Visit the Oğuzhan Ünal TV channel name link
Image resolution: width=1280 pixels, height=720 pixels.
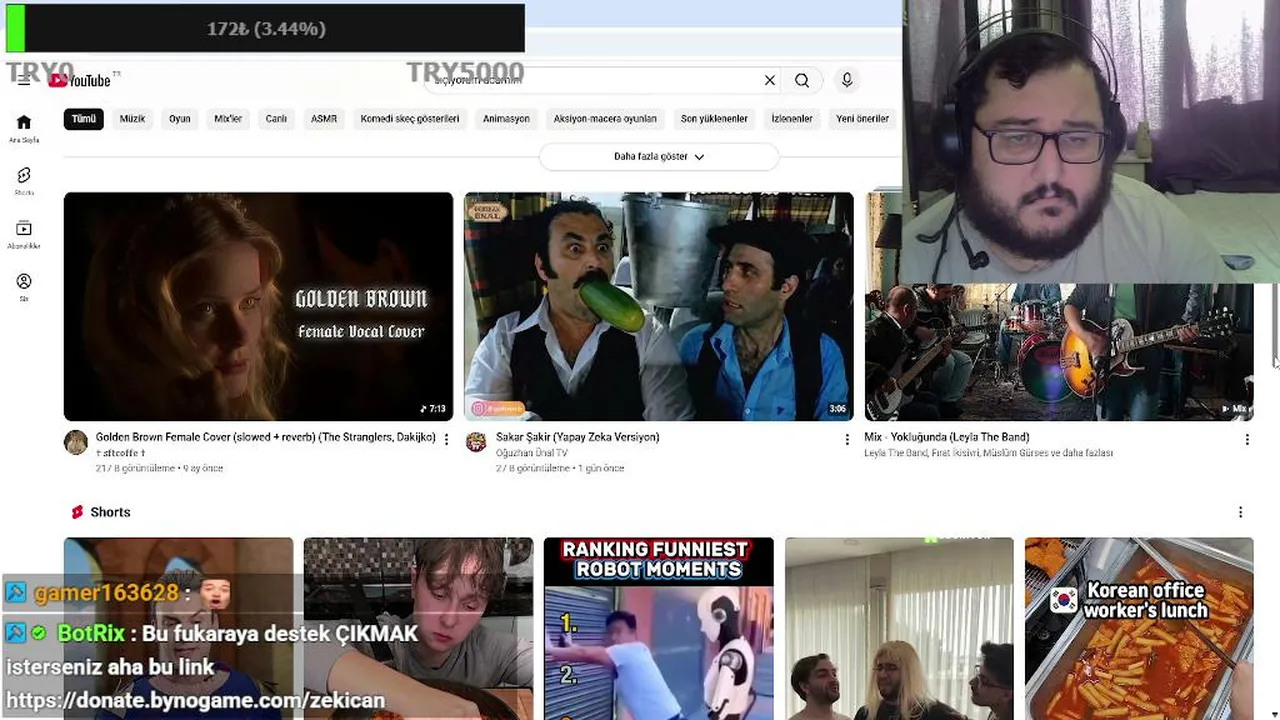coord(532,453)
